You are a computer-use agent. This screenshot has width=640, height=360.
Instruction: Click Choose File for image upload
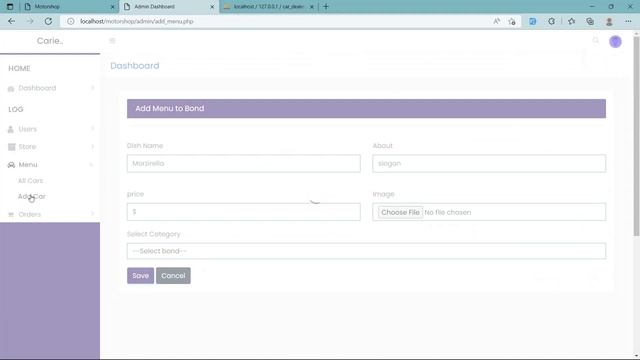coord(400,212)
